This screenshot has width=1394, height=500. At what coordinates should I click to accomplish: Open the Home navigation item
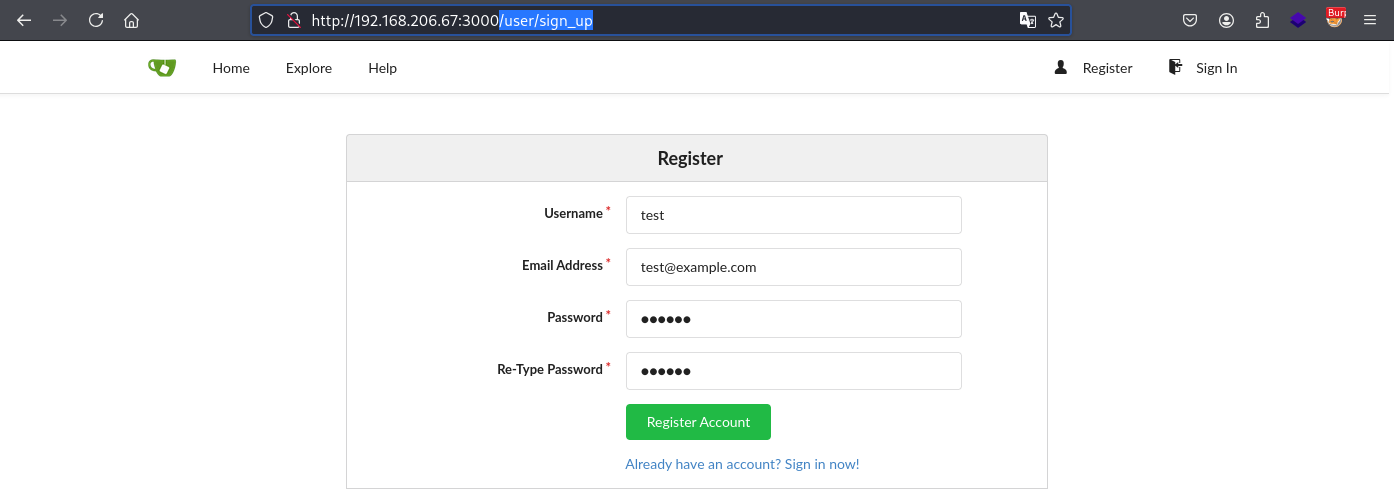pyautogui.click(x=231, y=68)
